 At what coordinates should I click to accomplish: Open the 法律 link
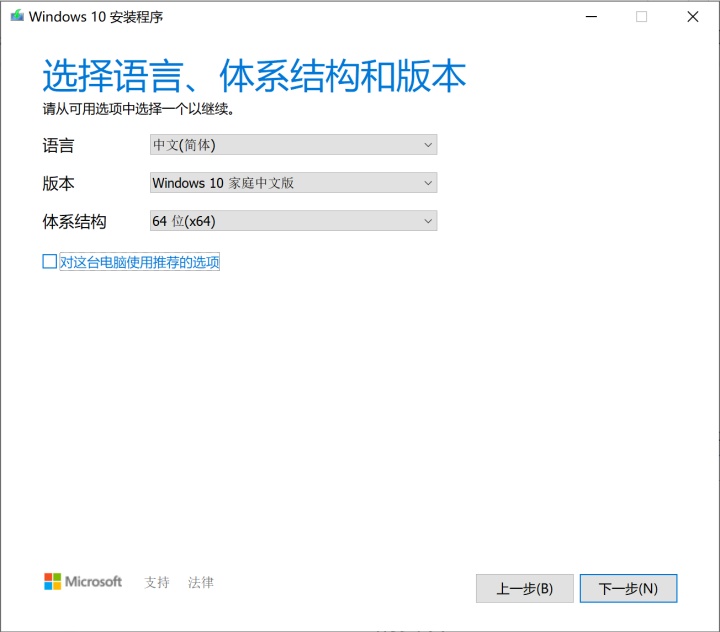(x=201, y=582)
